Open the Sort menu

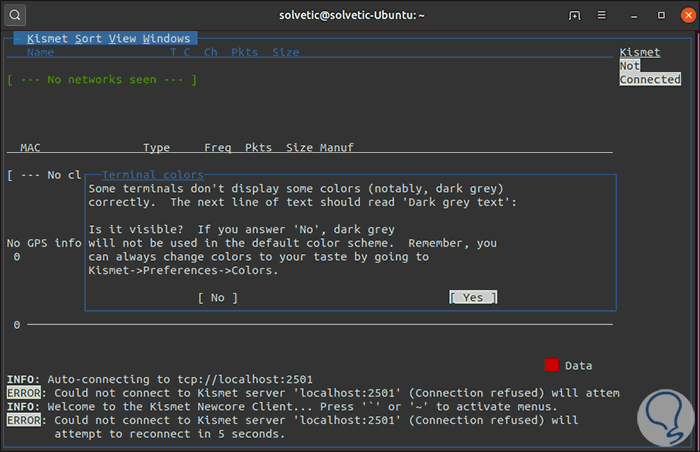88,39
